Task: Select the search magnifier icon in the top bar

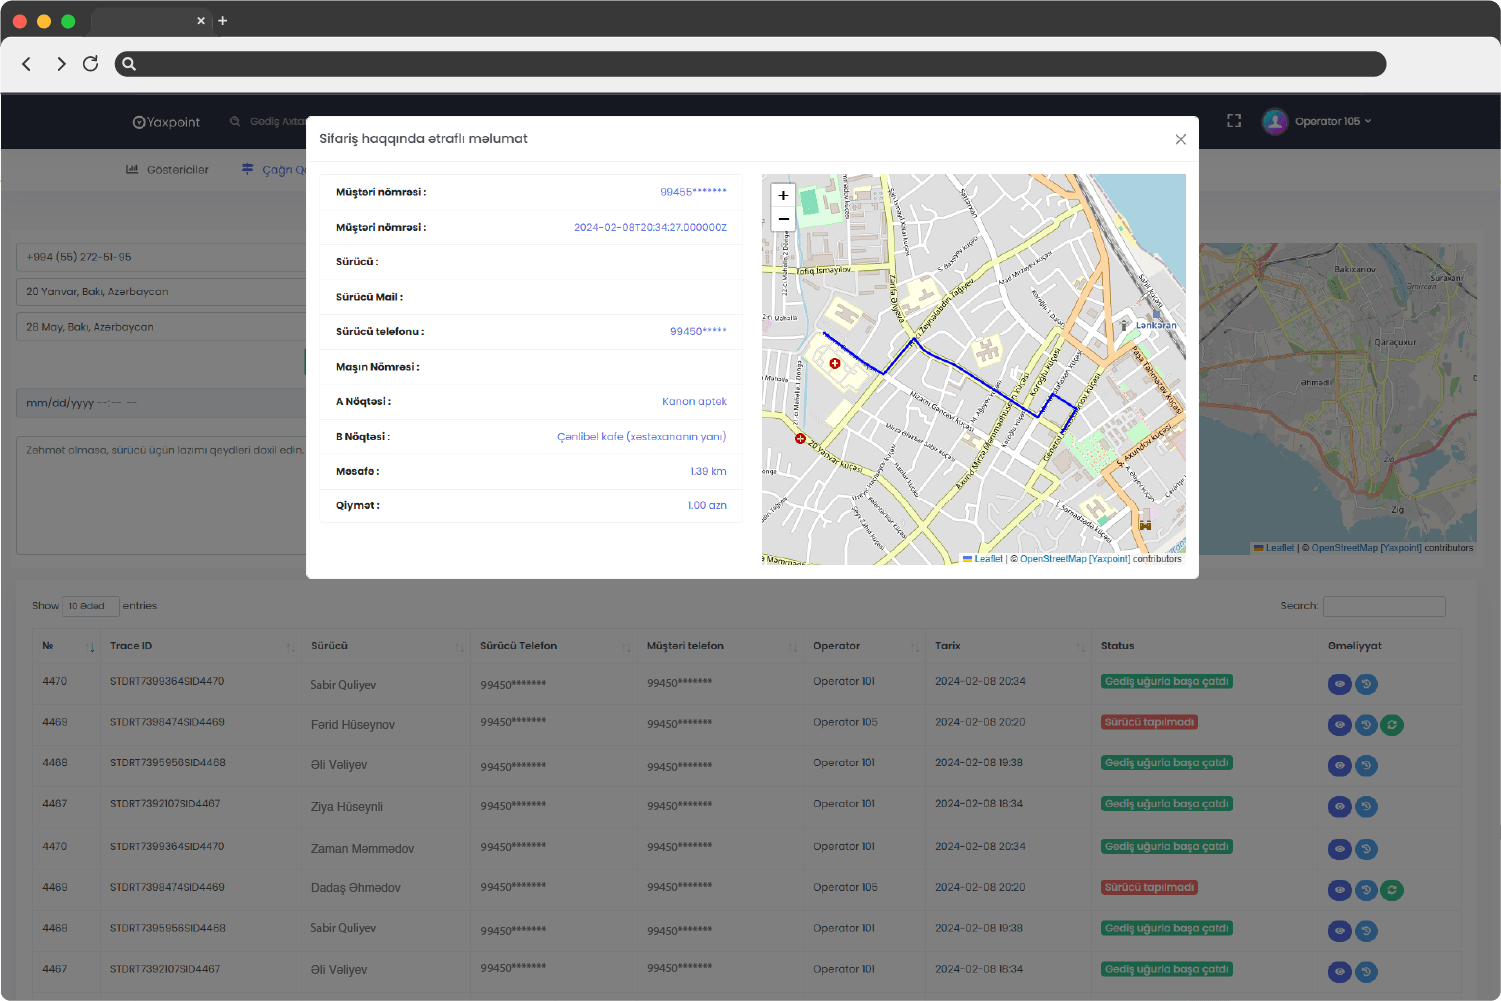Action: coord(233,121)
